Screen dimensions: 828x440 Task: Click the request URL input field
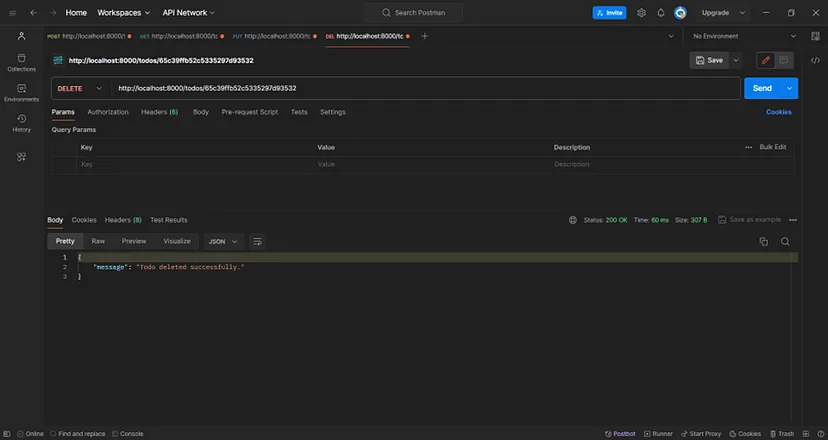tap(426, 88)
